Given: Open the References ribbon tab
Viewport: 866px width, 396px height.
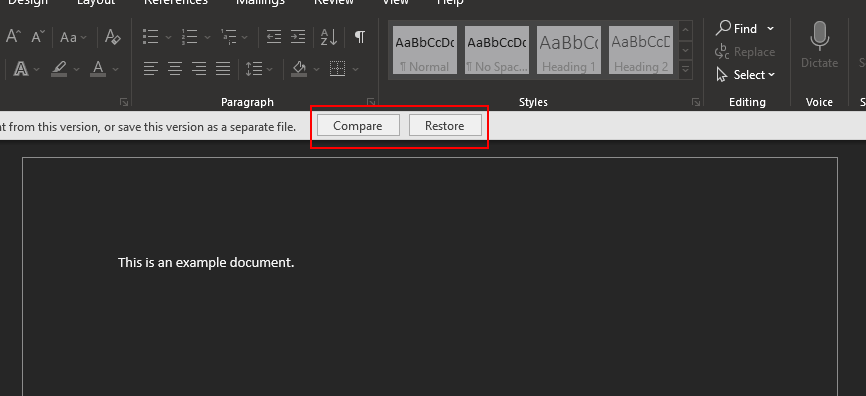Looking at the screenshot, I should 176,2.
